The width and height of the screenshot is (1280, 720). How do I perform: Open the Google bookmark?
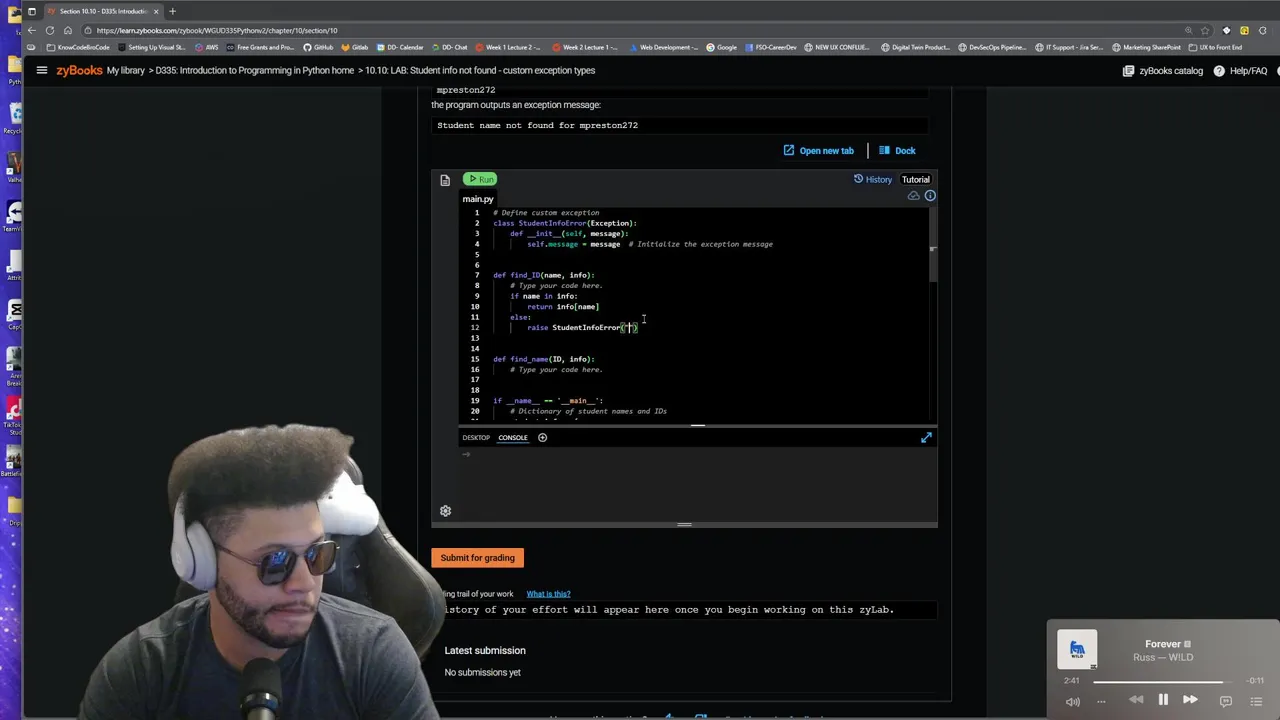722,47
